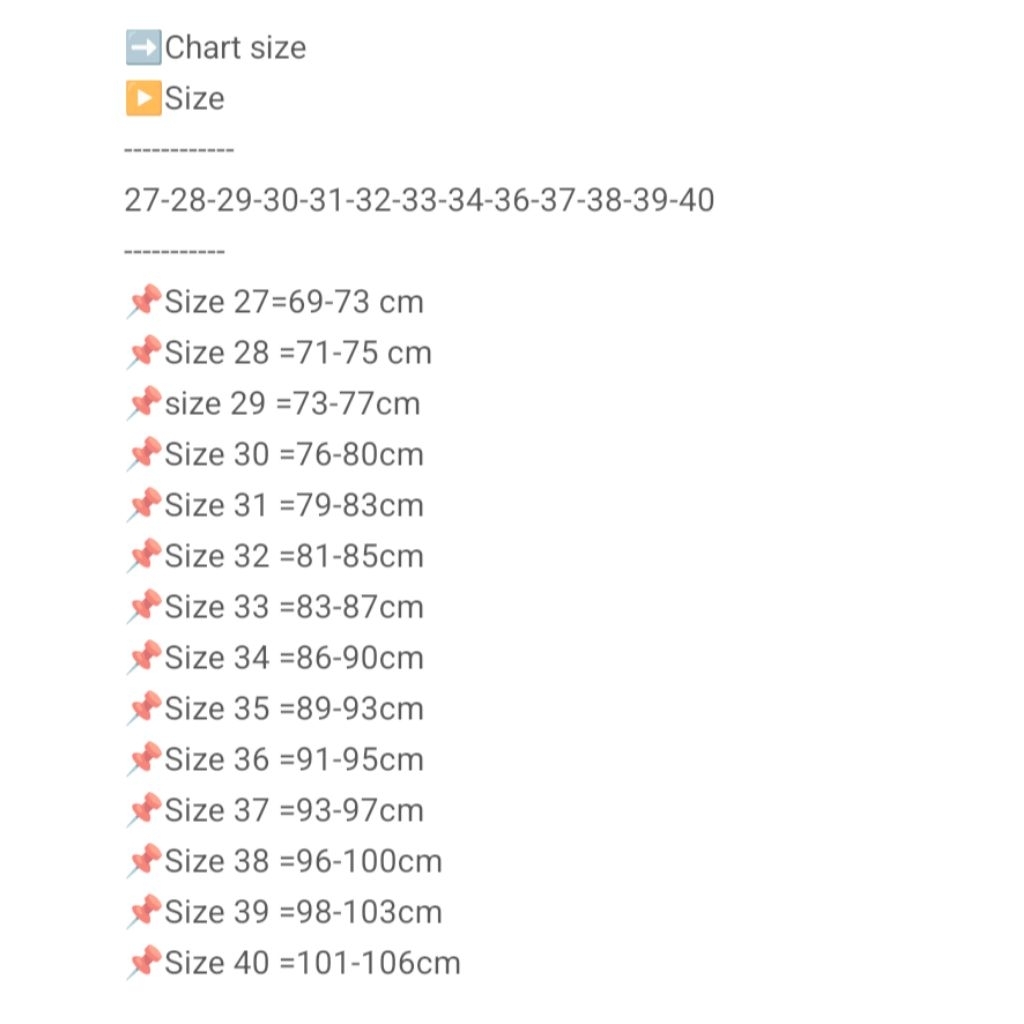1024x1024 pixels.
Task: Click the "Size 37 =93-97cm" text
Action: pyautogui.click(x=294, y=810)
